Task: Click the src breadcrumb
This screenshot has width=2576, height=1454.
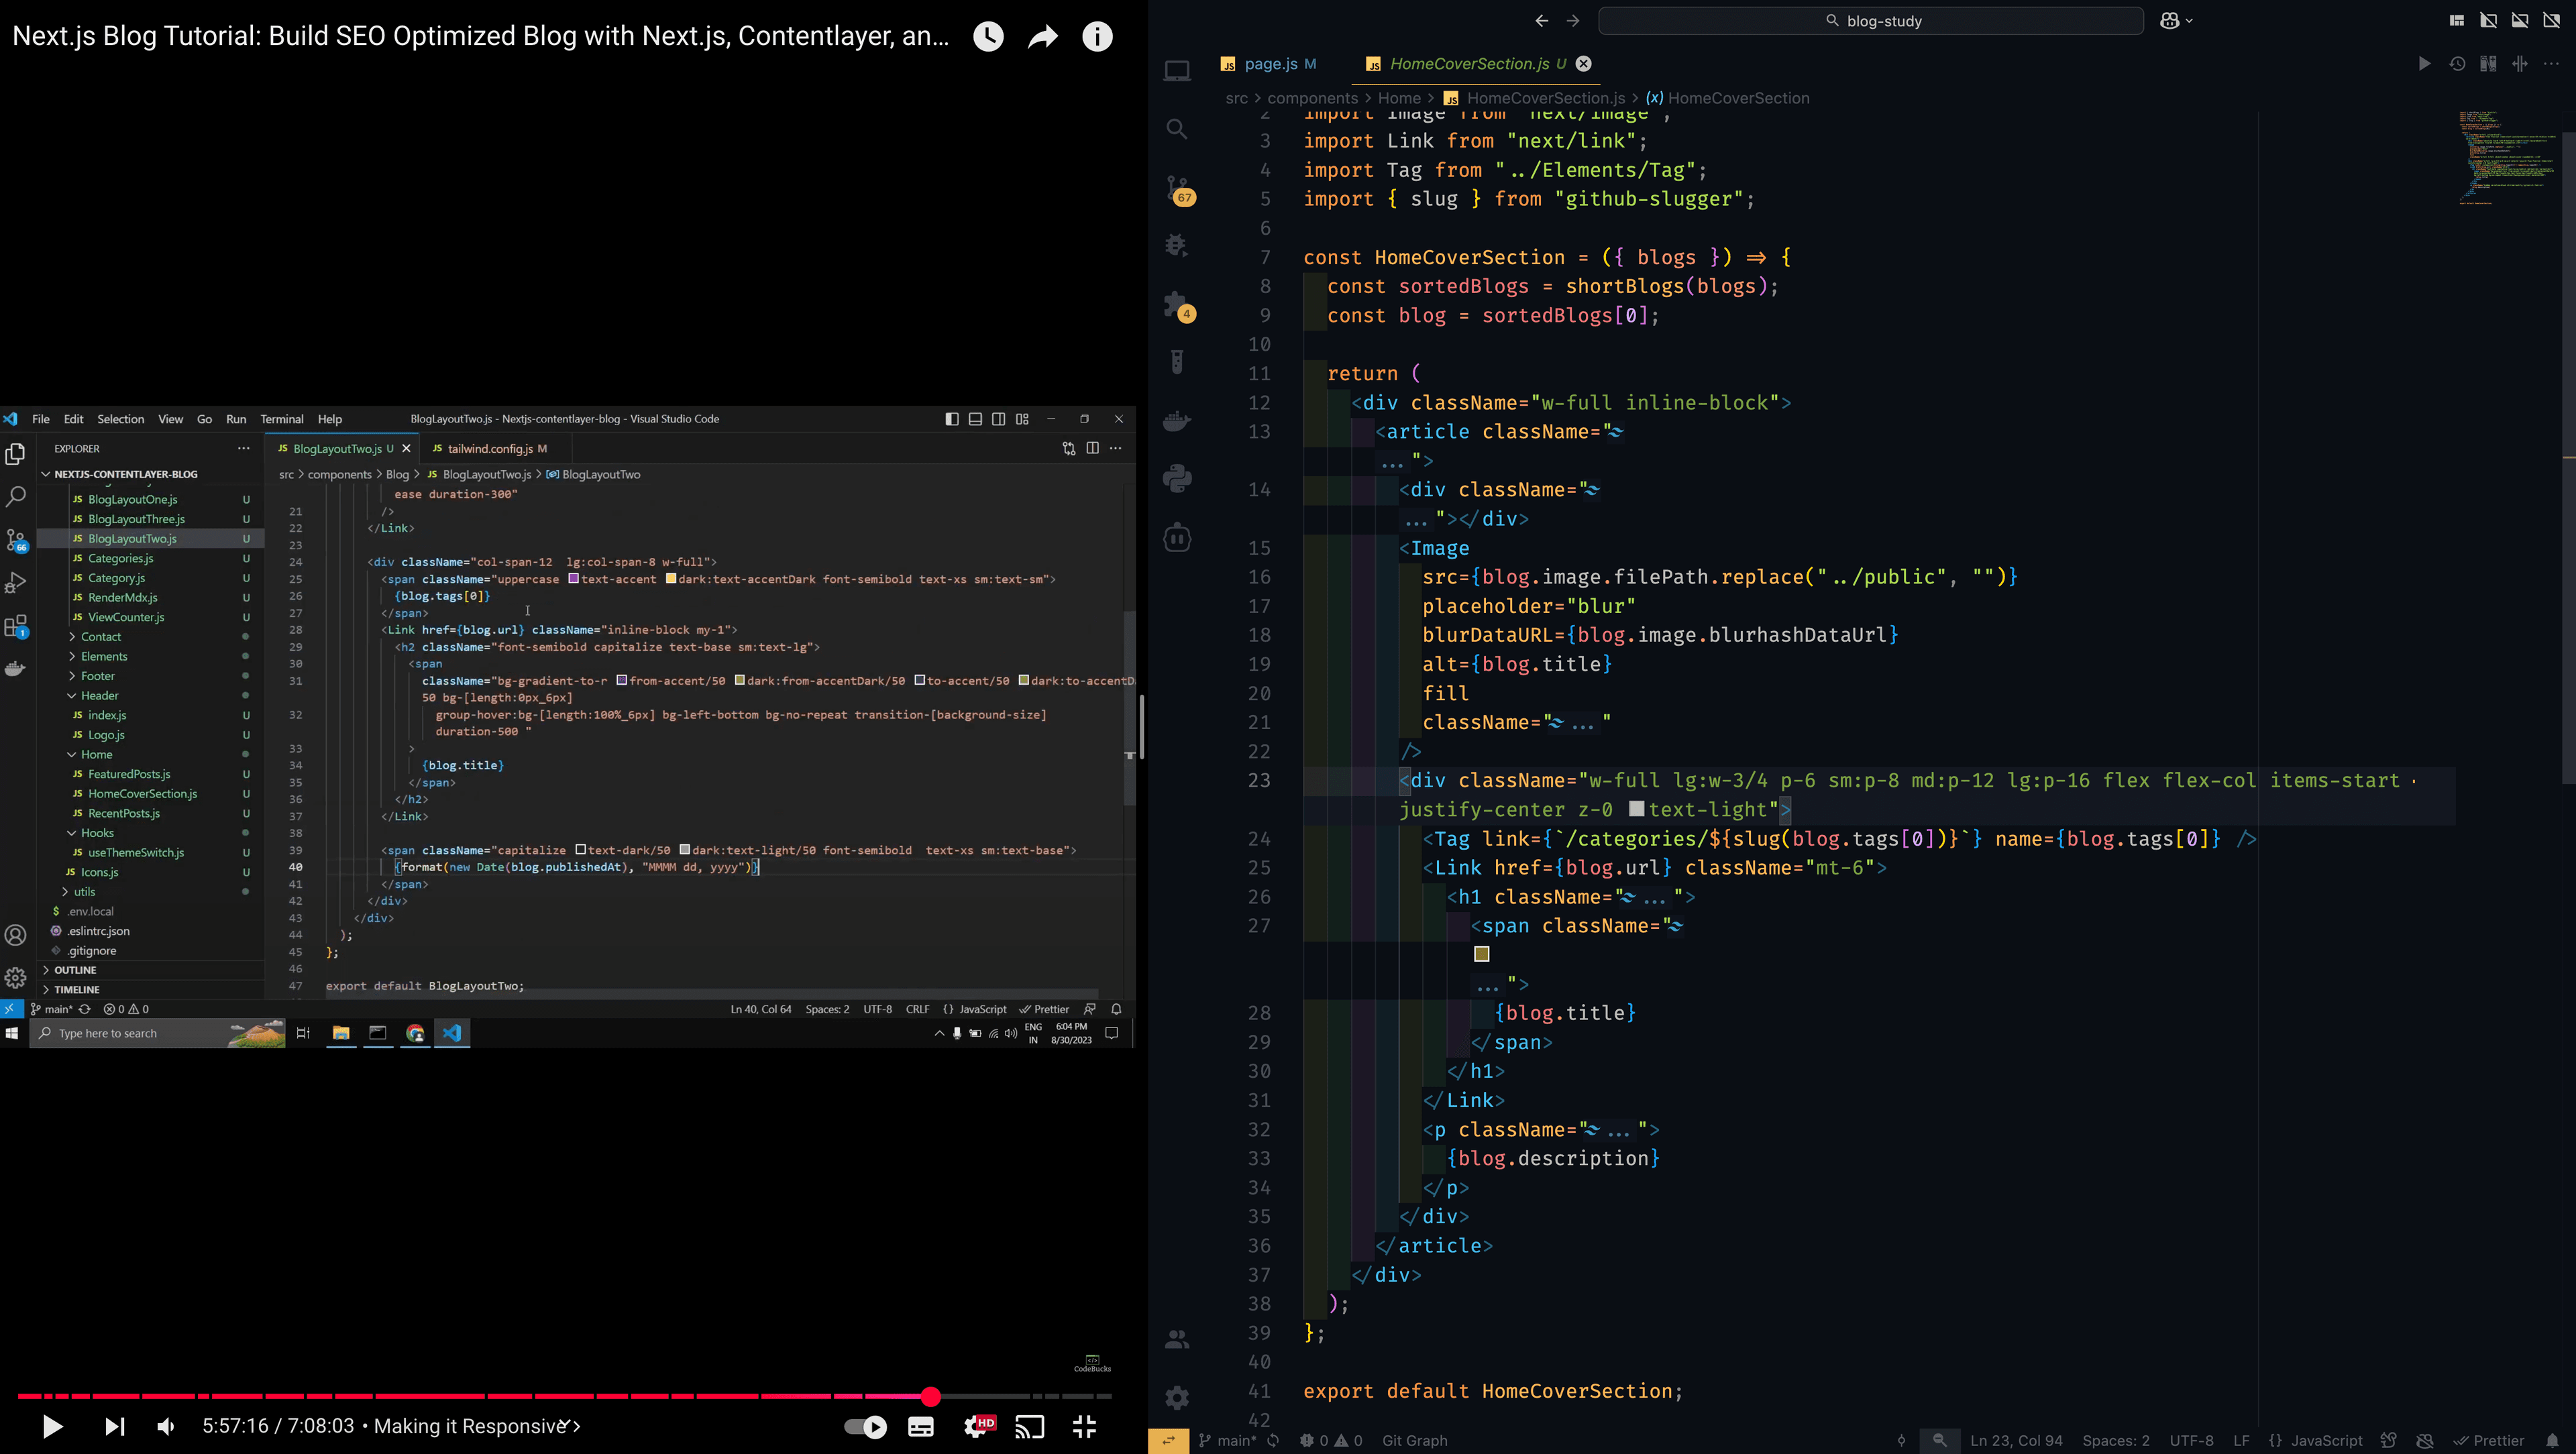Action: (x=1237, y=98)
